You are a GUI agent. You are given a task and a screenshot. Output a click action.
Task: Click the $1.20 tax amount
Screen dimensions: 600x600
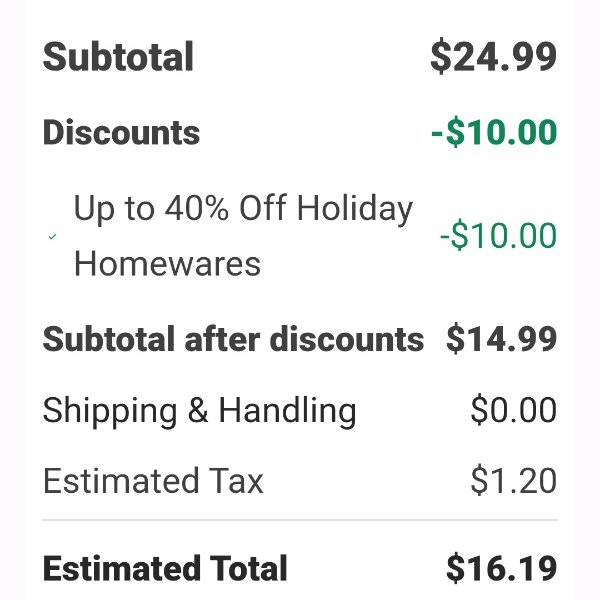[514, 481]
